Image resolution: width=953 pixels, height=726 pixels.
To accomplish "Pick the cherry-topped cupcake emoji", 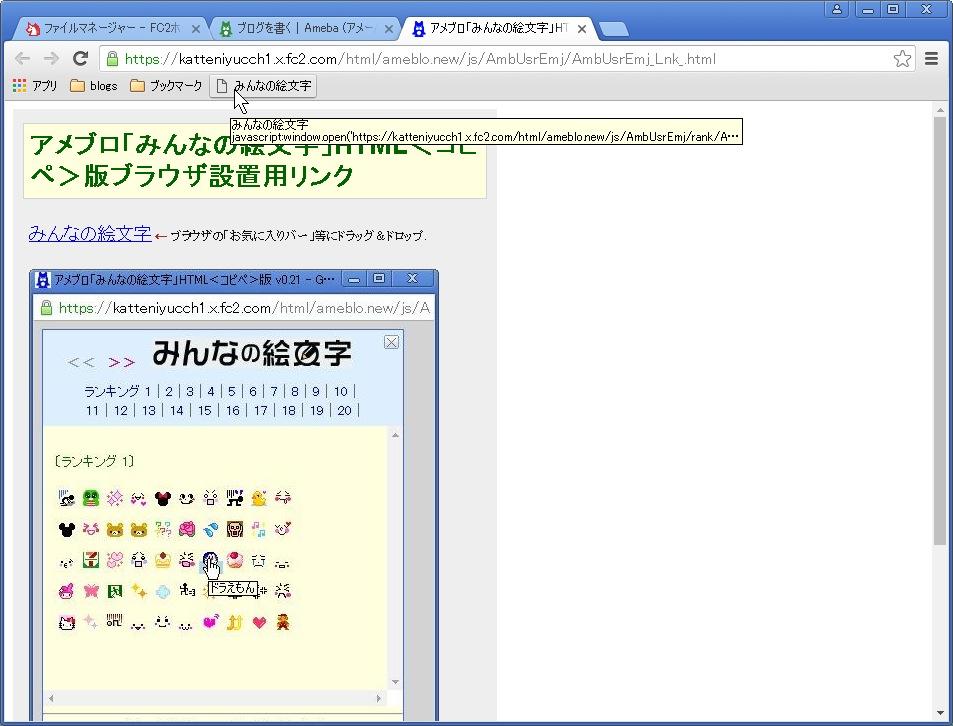I will [x=235, y=560].
